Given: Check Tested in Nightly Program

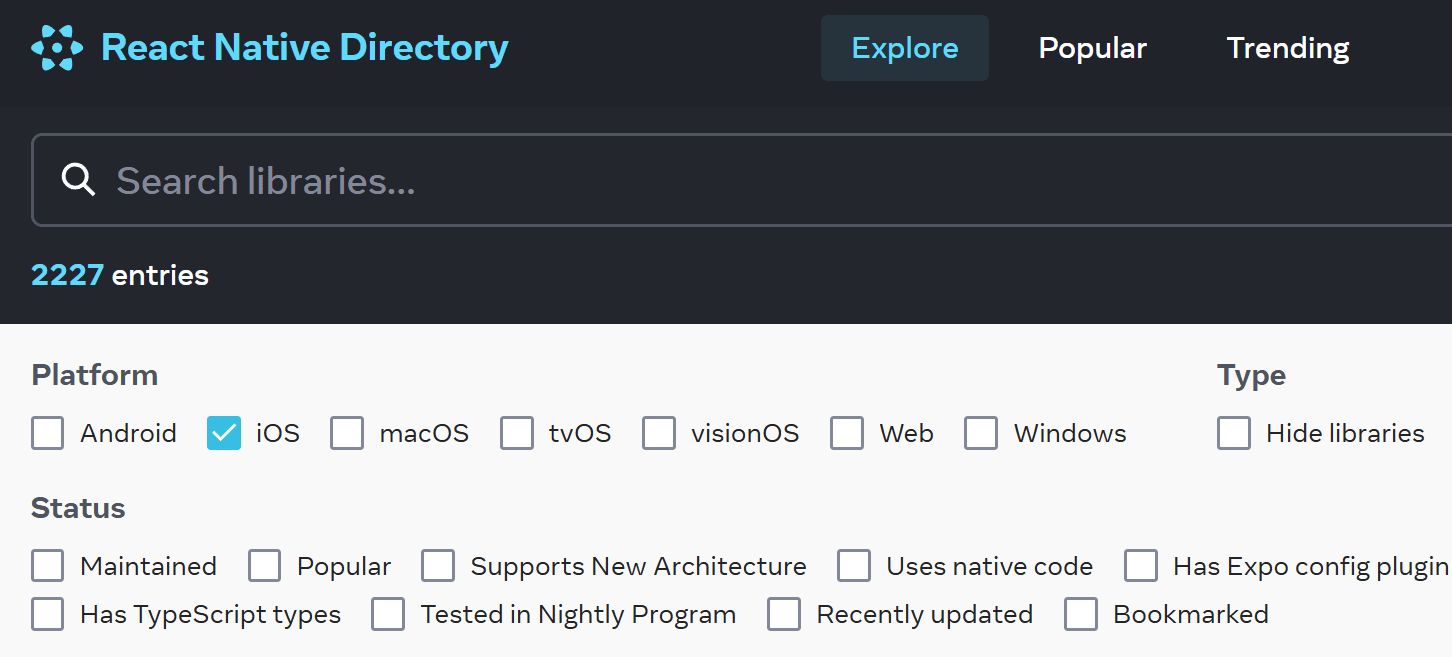Looking at the screenshot, I should pos(388,614).
